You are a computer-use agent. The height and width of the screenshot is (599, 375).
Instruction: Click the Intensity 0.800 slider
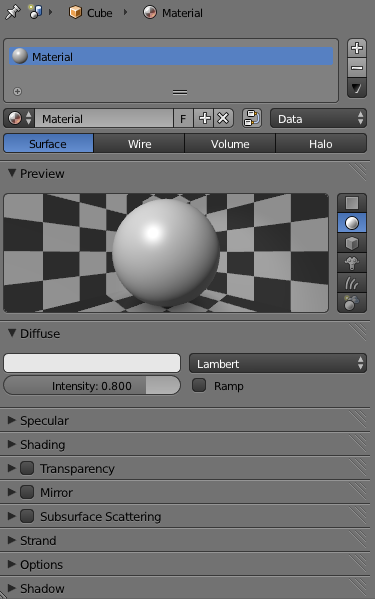[x=92, y=385]
